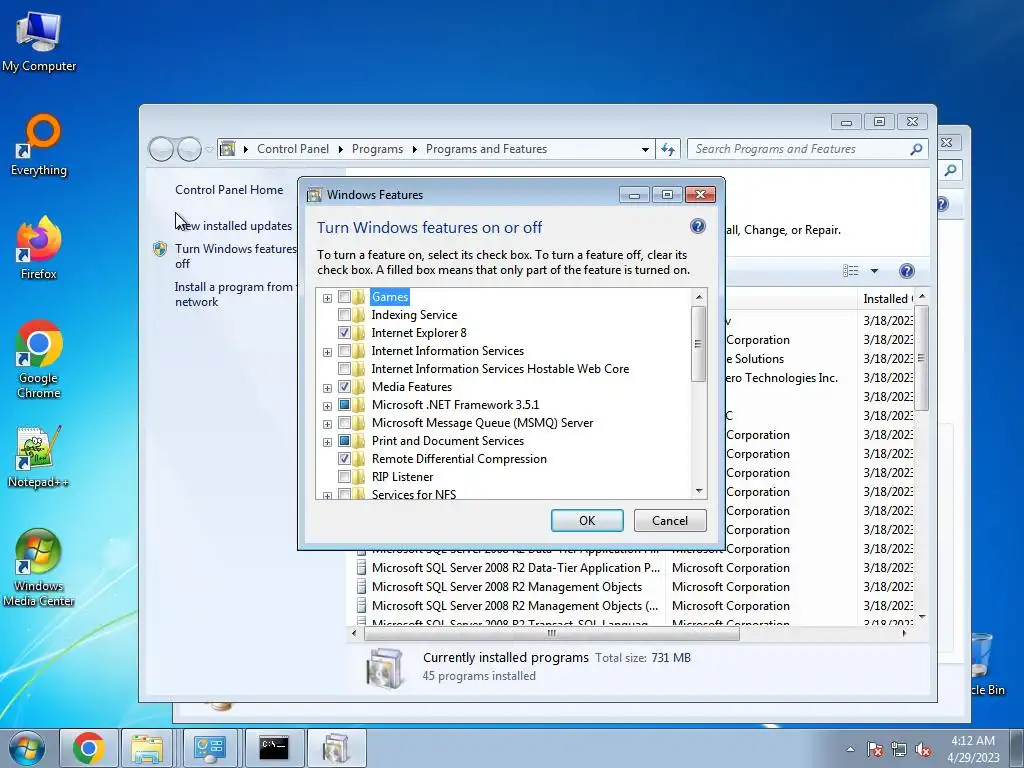This screenshot has height=768, width=1024.
Task: Click the programs list vertical scrollbar thumb
Action: 921,358
